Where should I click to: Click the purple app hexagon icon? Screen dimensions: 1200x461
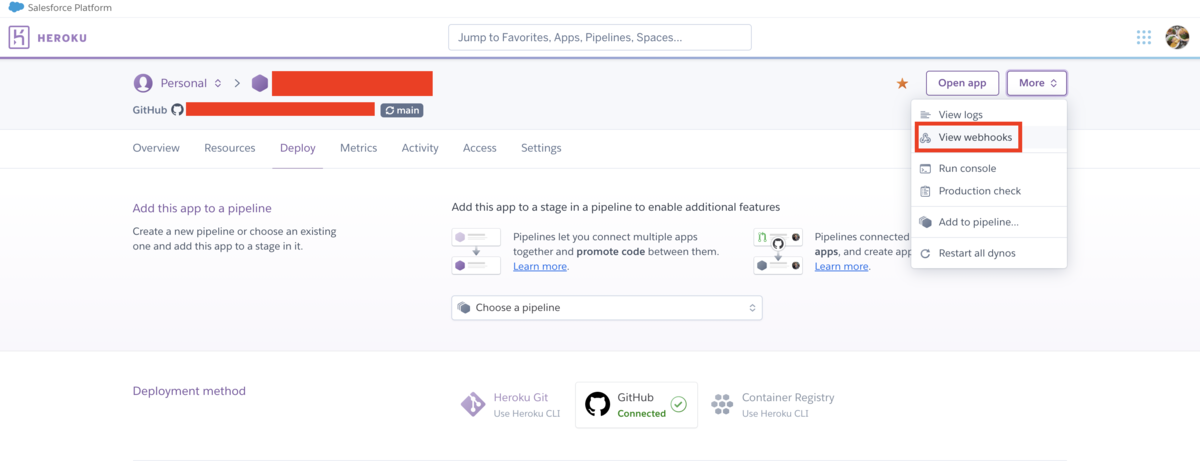click(x=260, y=83)
